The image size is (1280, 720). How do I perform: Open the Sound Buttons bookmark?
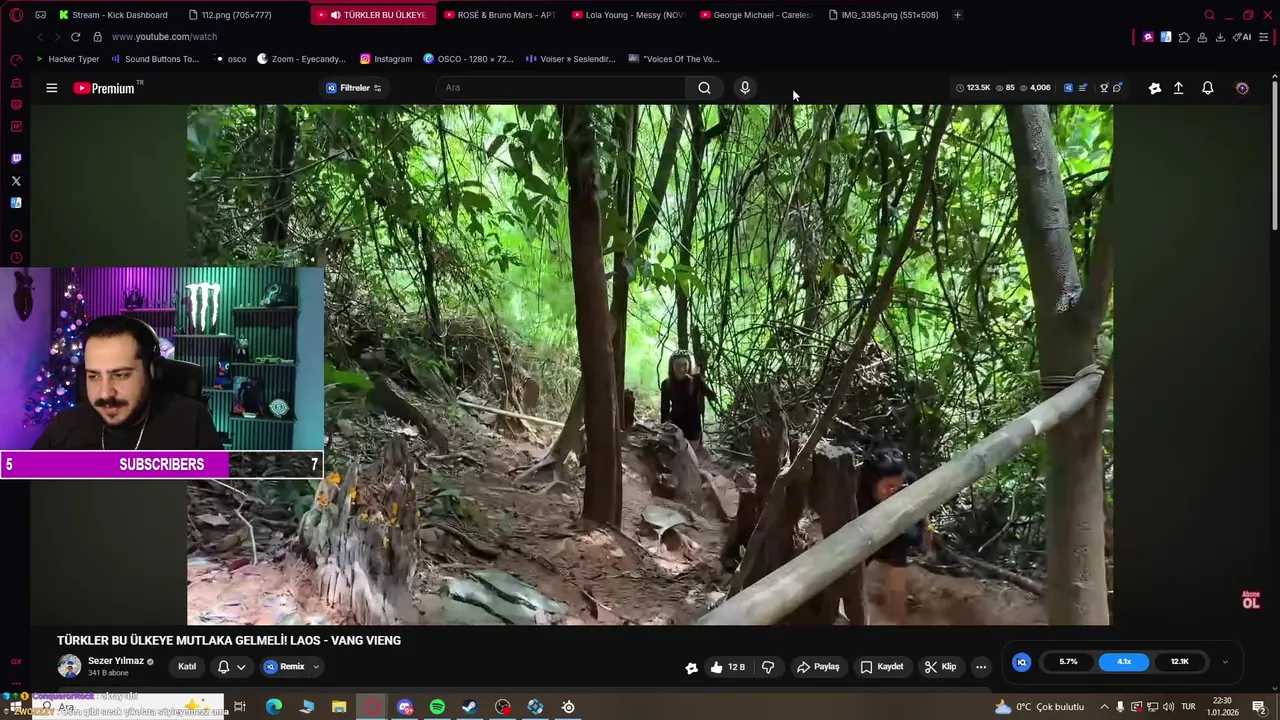coord(155,59)
